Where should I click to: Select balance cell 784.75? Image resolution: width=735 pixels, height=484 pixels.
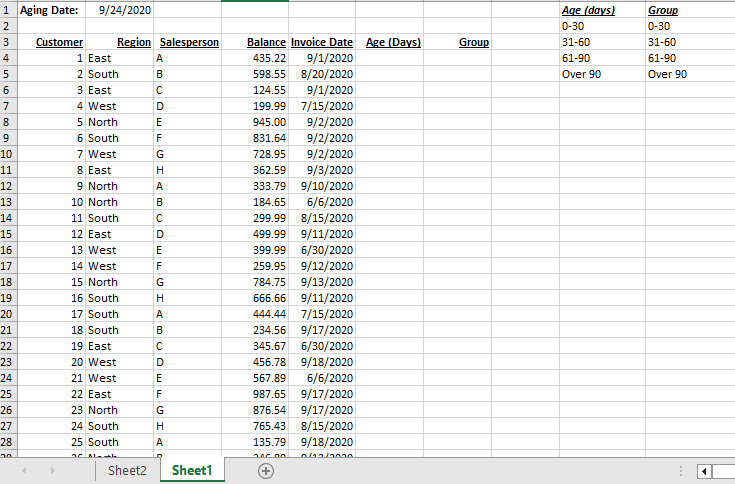255,282
